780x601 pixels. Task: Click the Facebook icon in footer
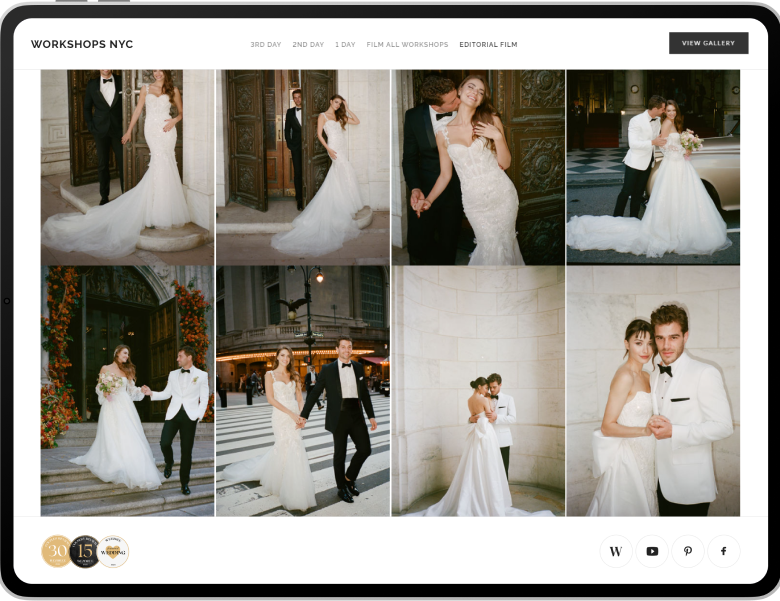click(x=724, y=551)
